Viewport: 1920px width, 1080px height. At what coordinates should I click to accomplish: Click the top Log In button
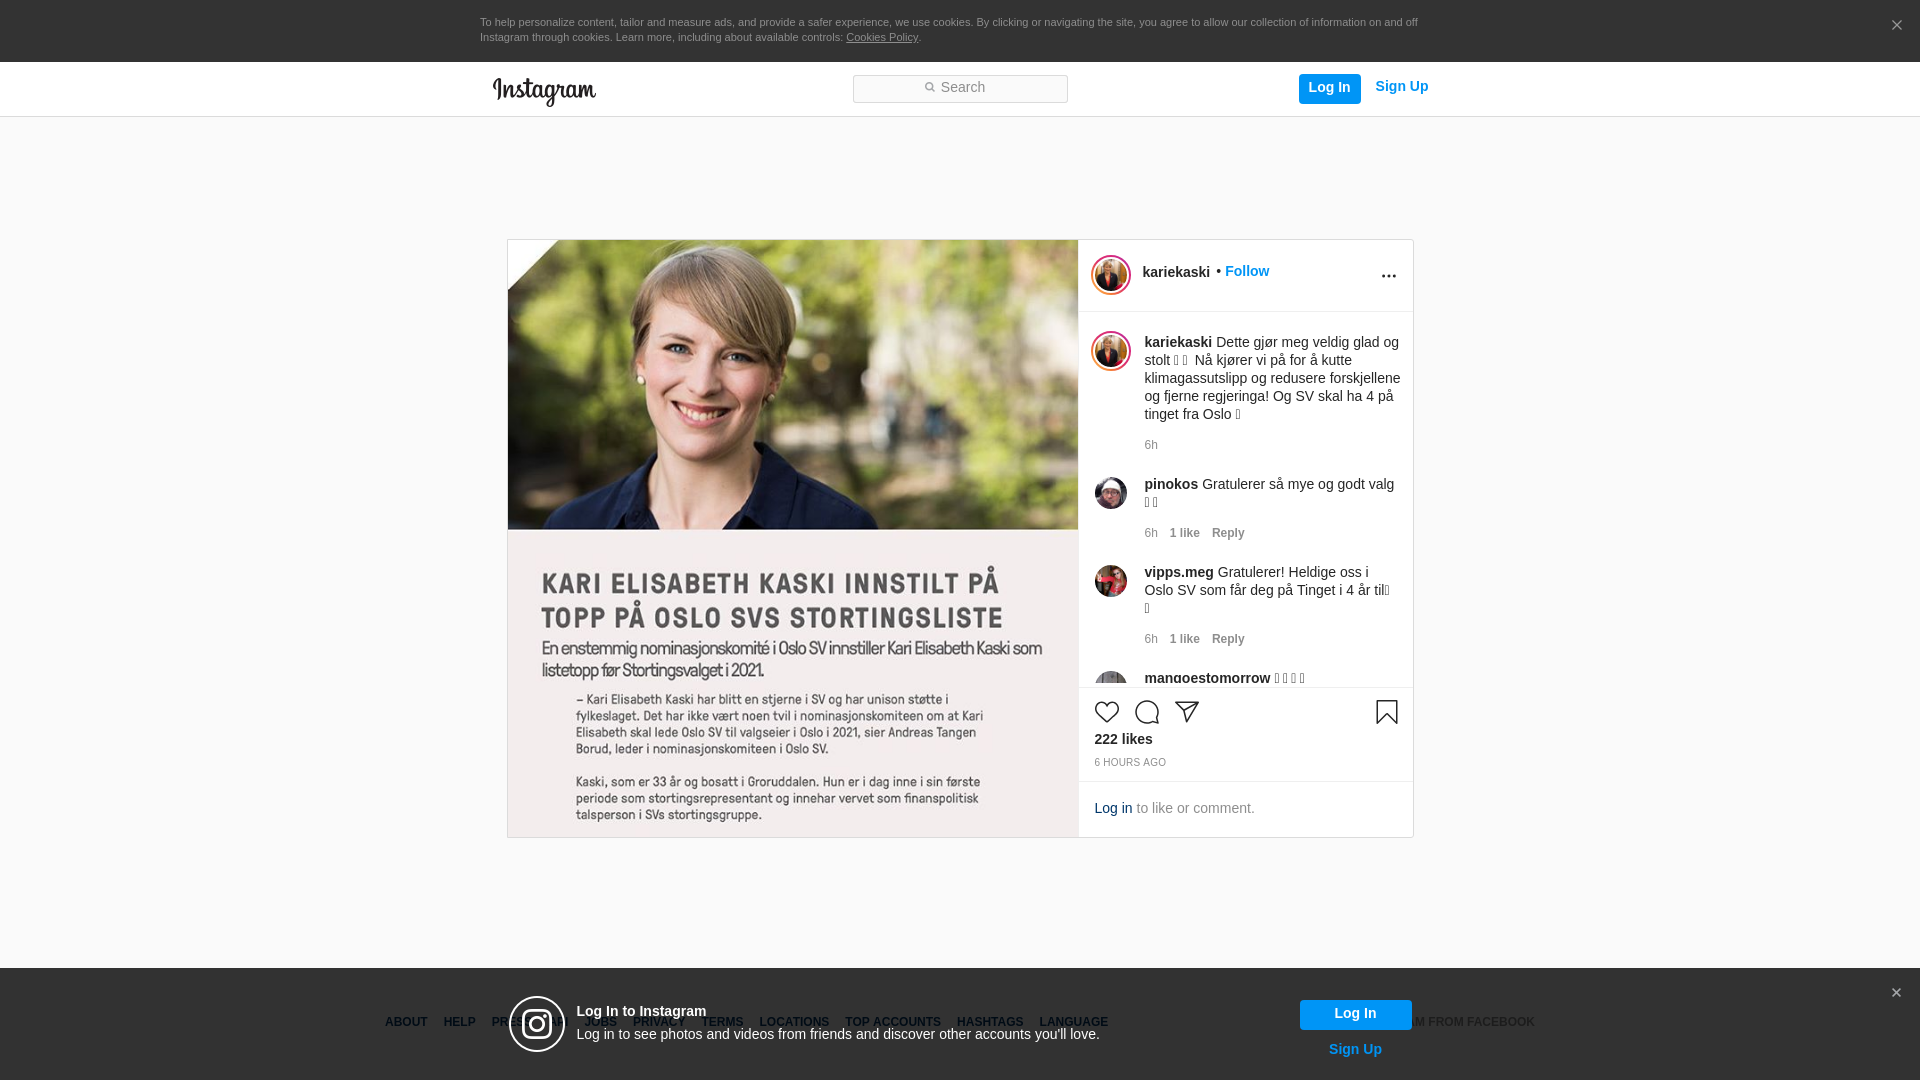[1330, 88]
